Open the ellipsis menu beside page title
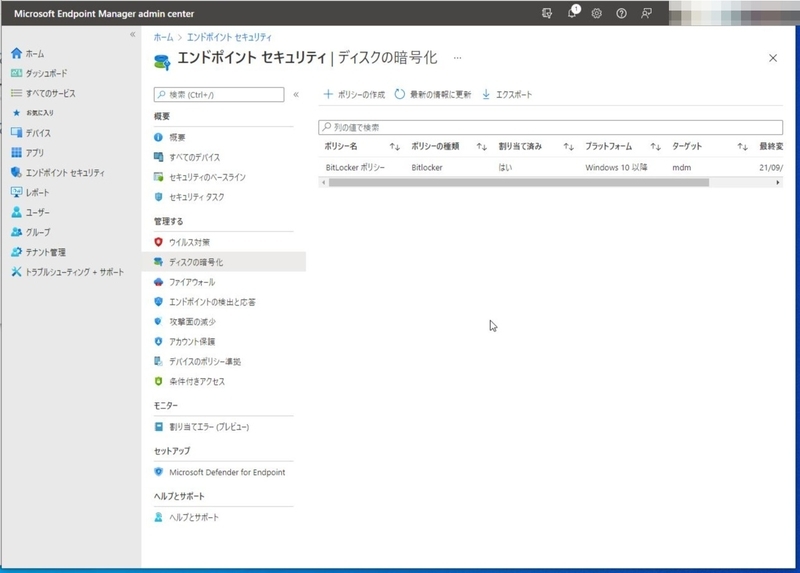 [458, 58]
